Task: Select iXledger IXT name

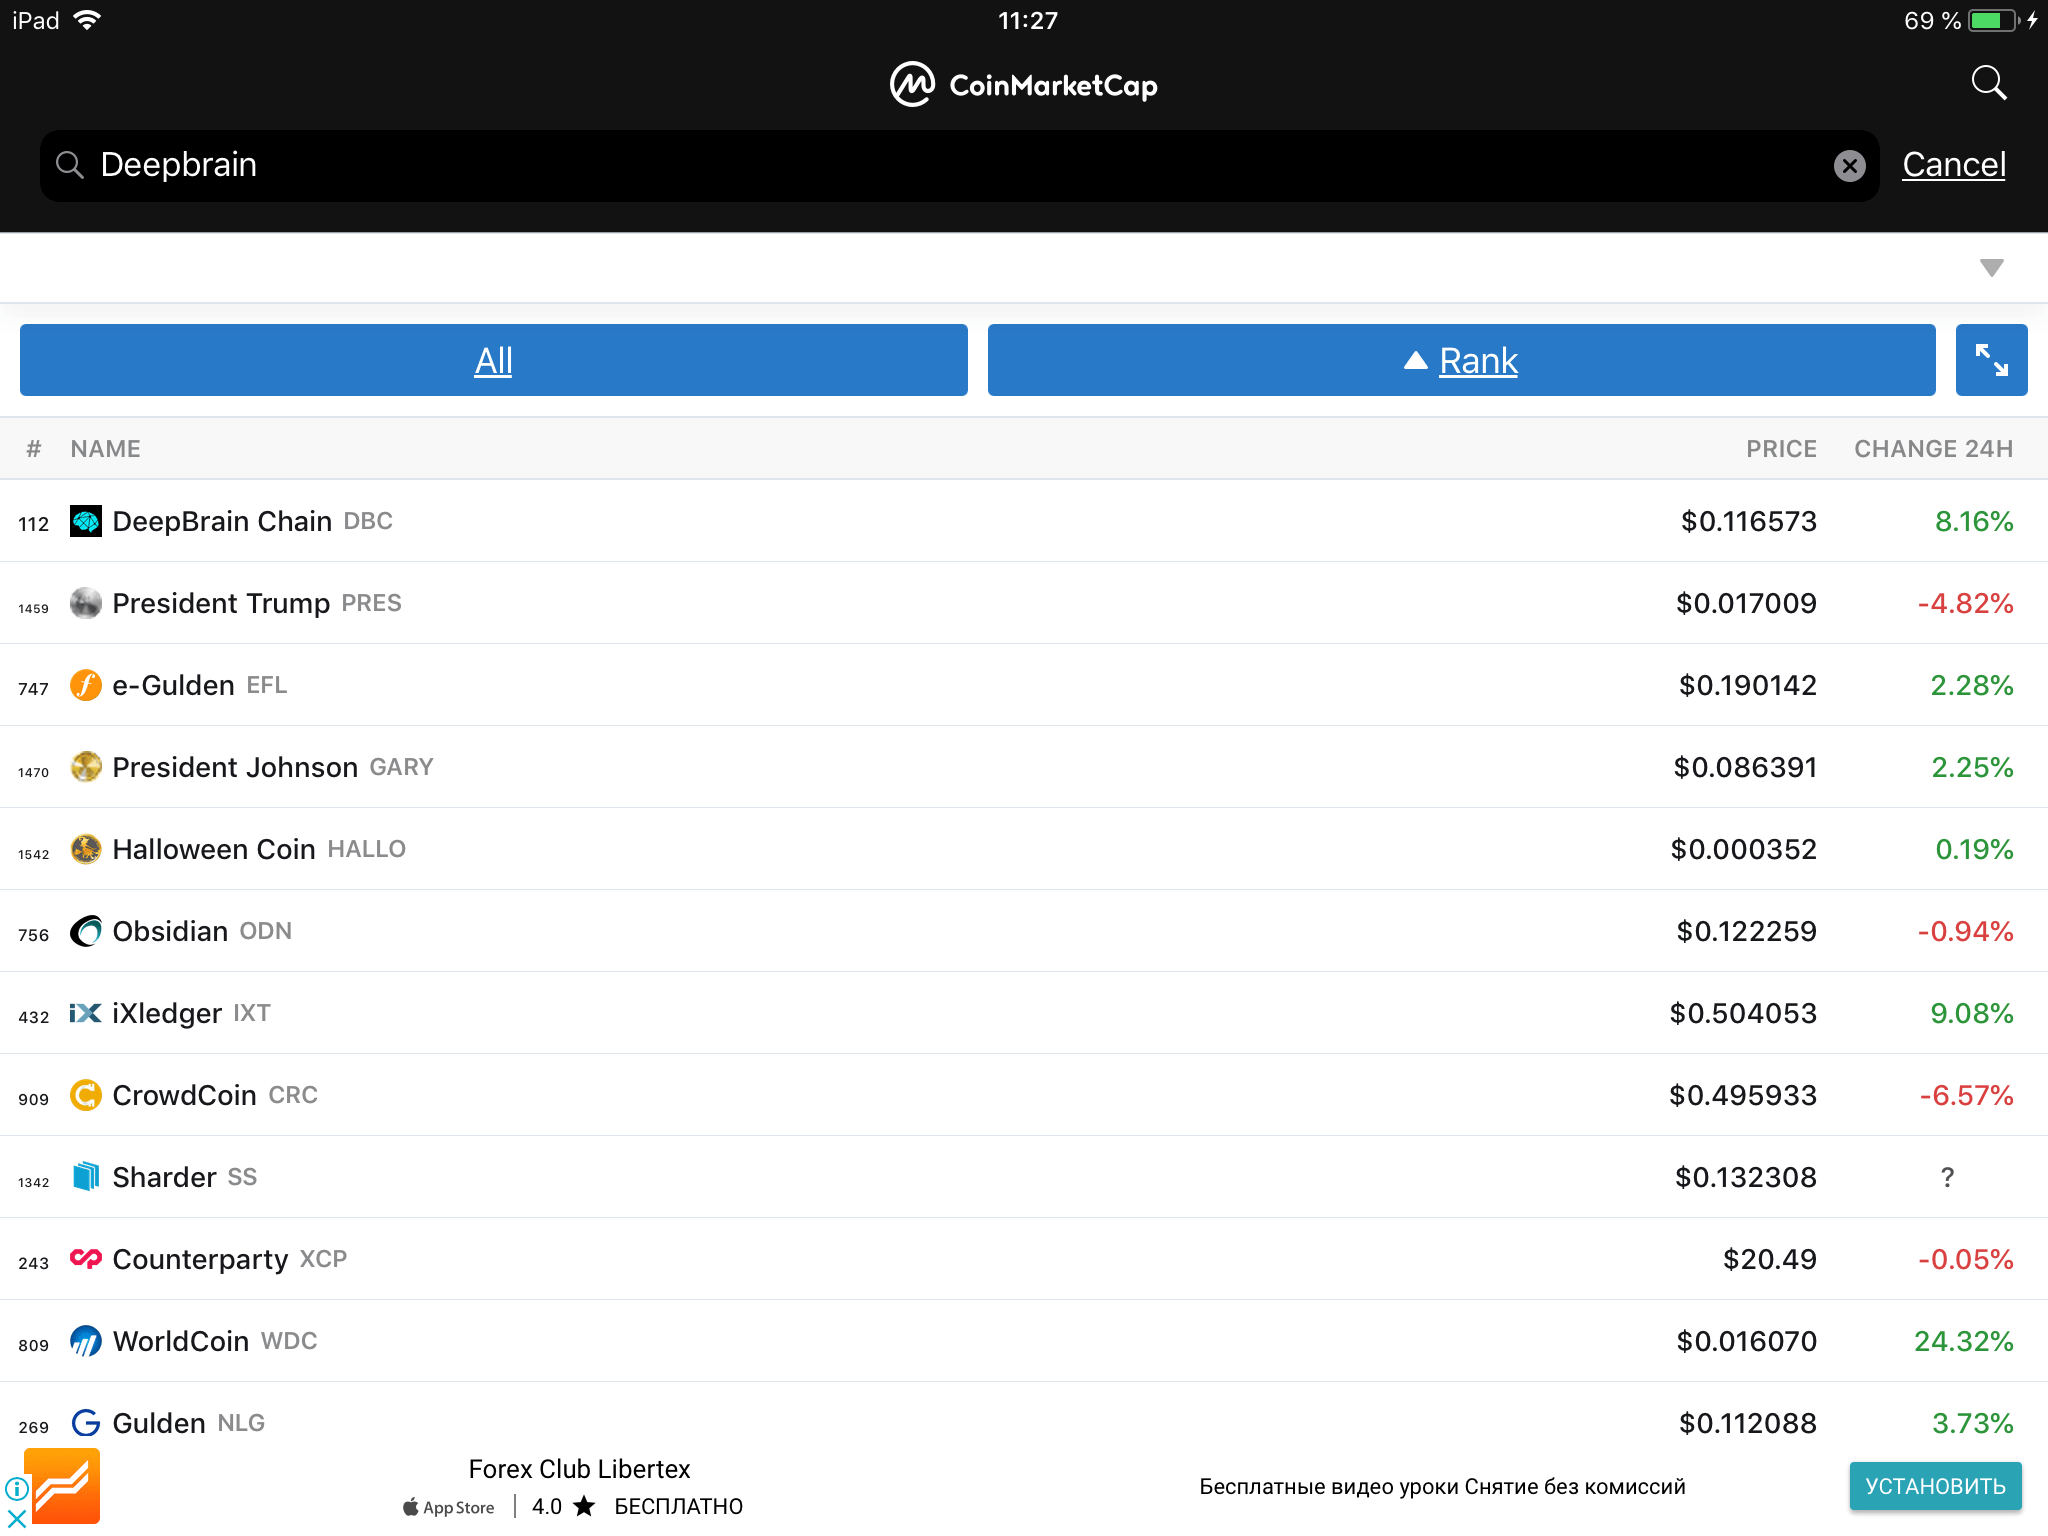Action: [x=191, y=1013]
